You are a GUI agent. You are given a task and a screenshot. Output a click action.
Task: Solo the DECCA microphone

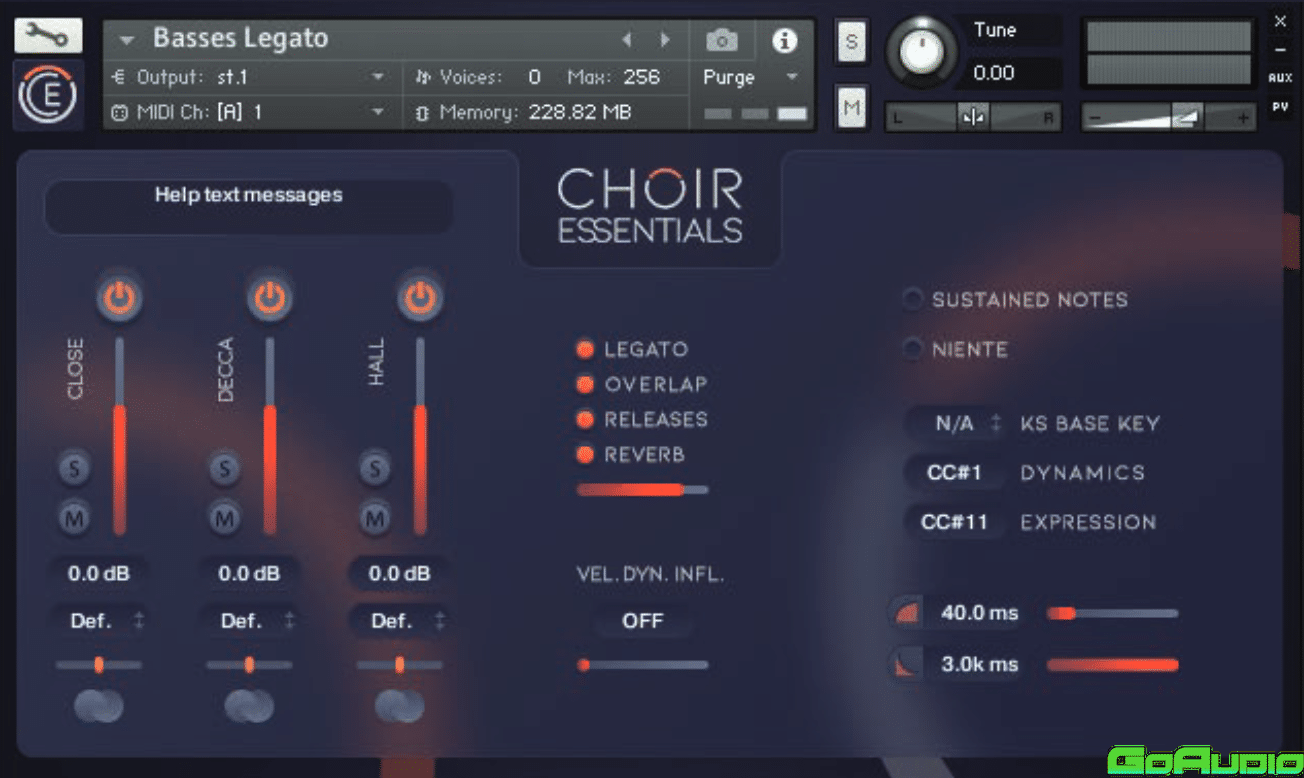tap(225, 468)
